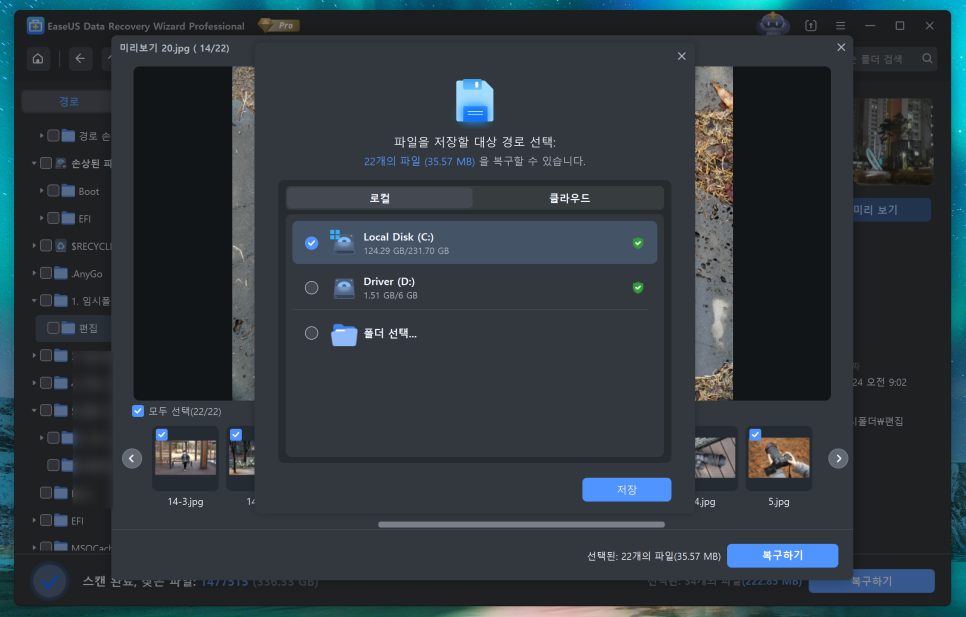
Task: Go back with the left arrow button
Action: pyautogui.click(x=80, y=58)
